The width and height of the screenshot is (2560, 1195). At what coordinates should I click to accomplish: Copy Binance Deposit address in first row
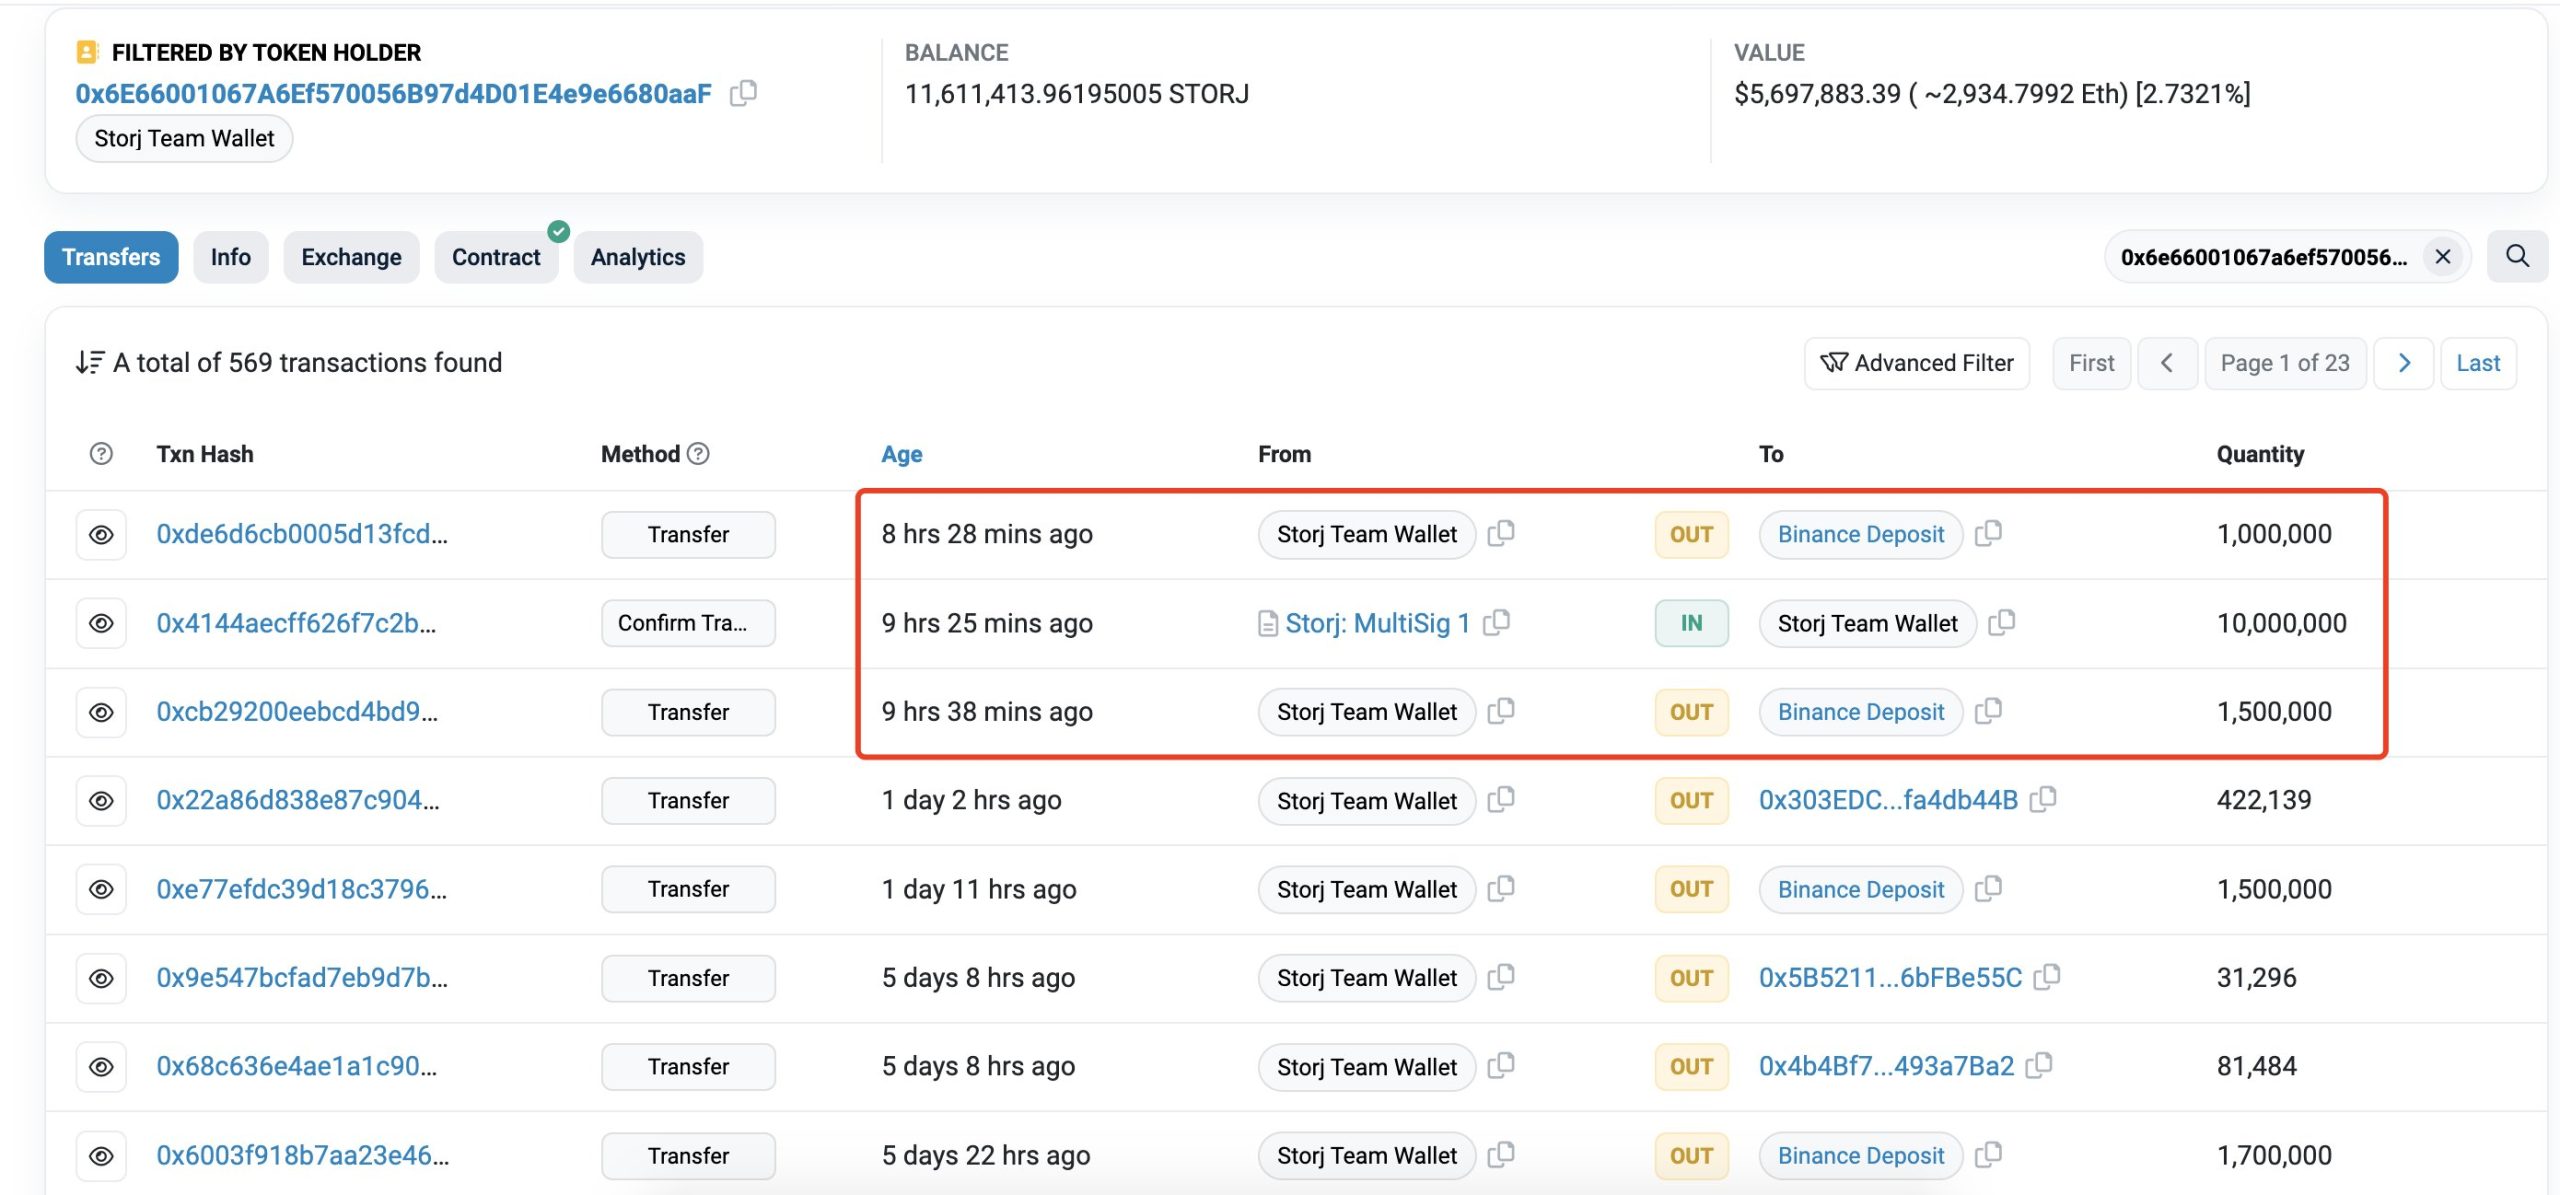[x=1988, y=534]
